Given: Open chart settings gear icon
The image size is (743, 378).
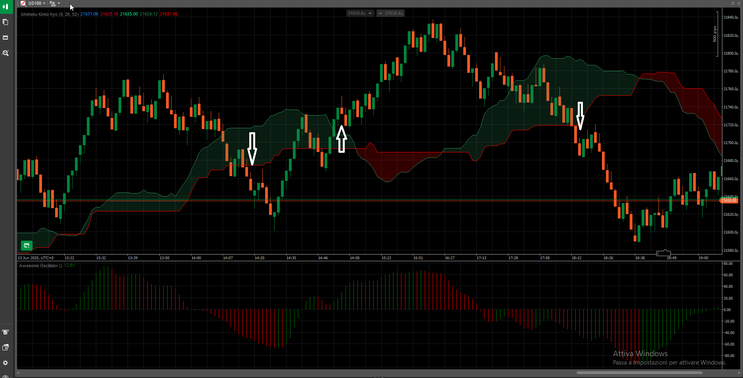Looking at the screenshot, I should click(6, 363).
